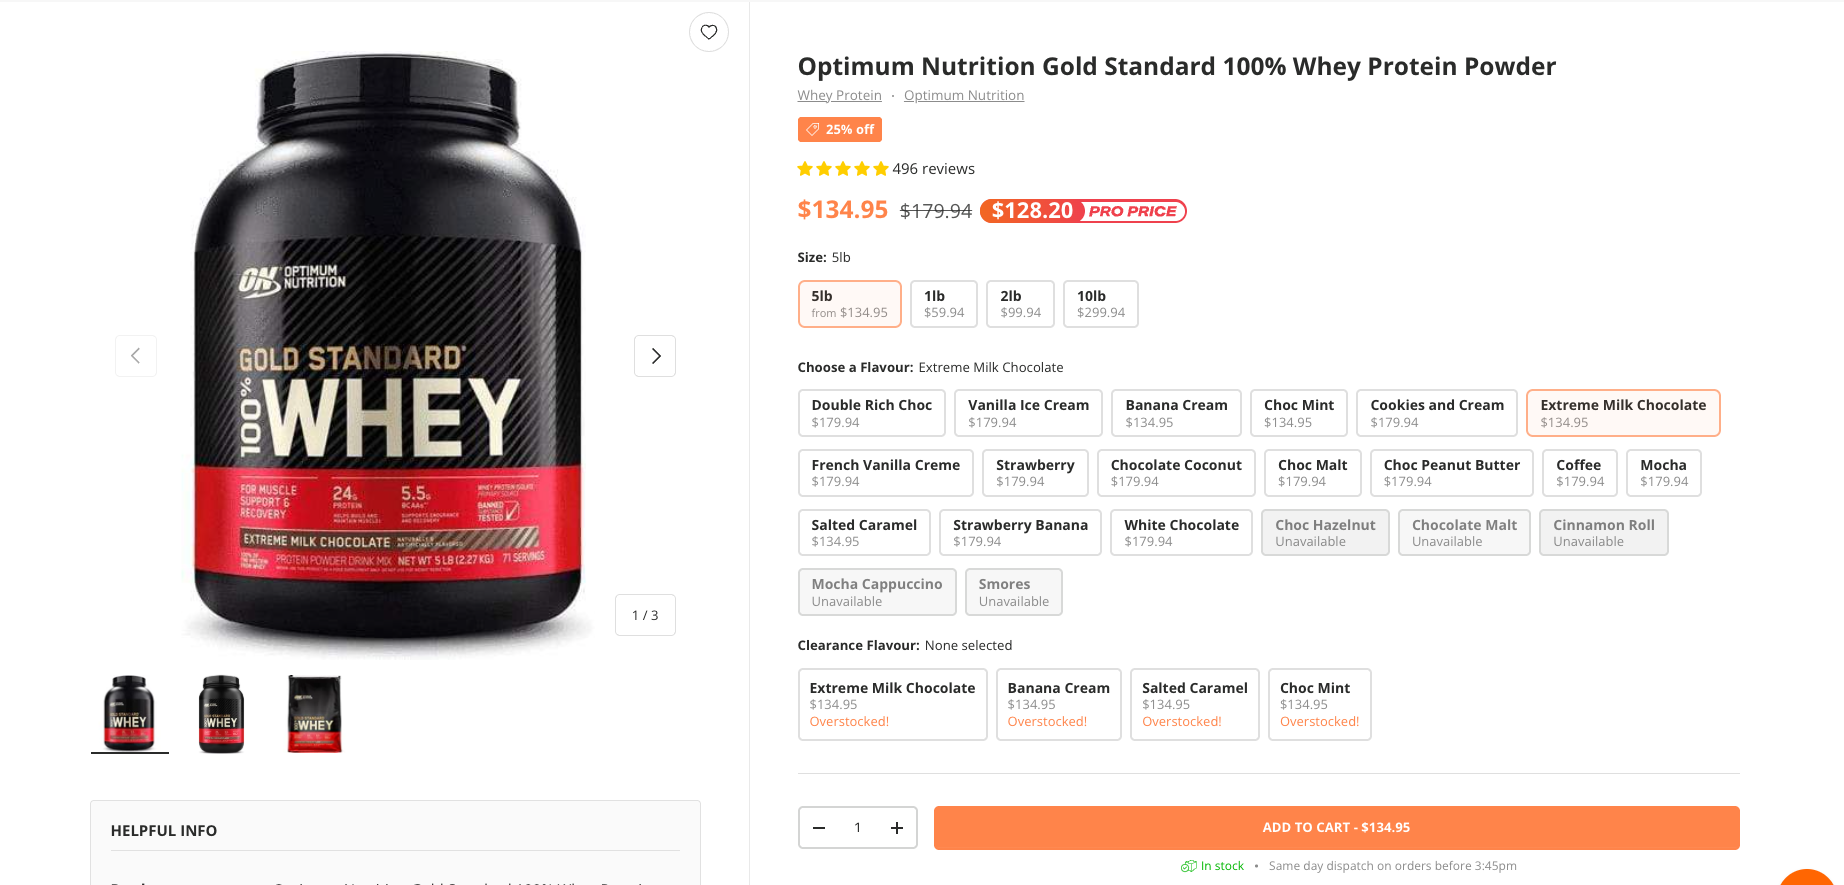This screenshot has width=1844, height=885.
Task: Choose clearance flavour Salted Caramel
Action: coord(1194,704)
